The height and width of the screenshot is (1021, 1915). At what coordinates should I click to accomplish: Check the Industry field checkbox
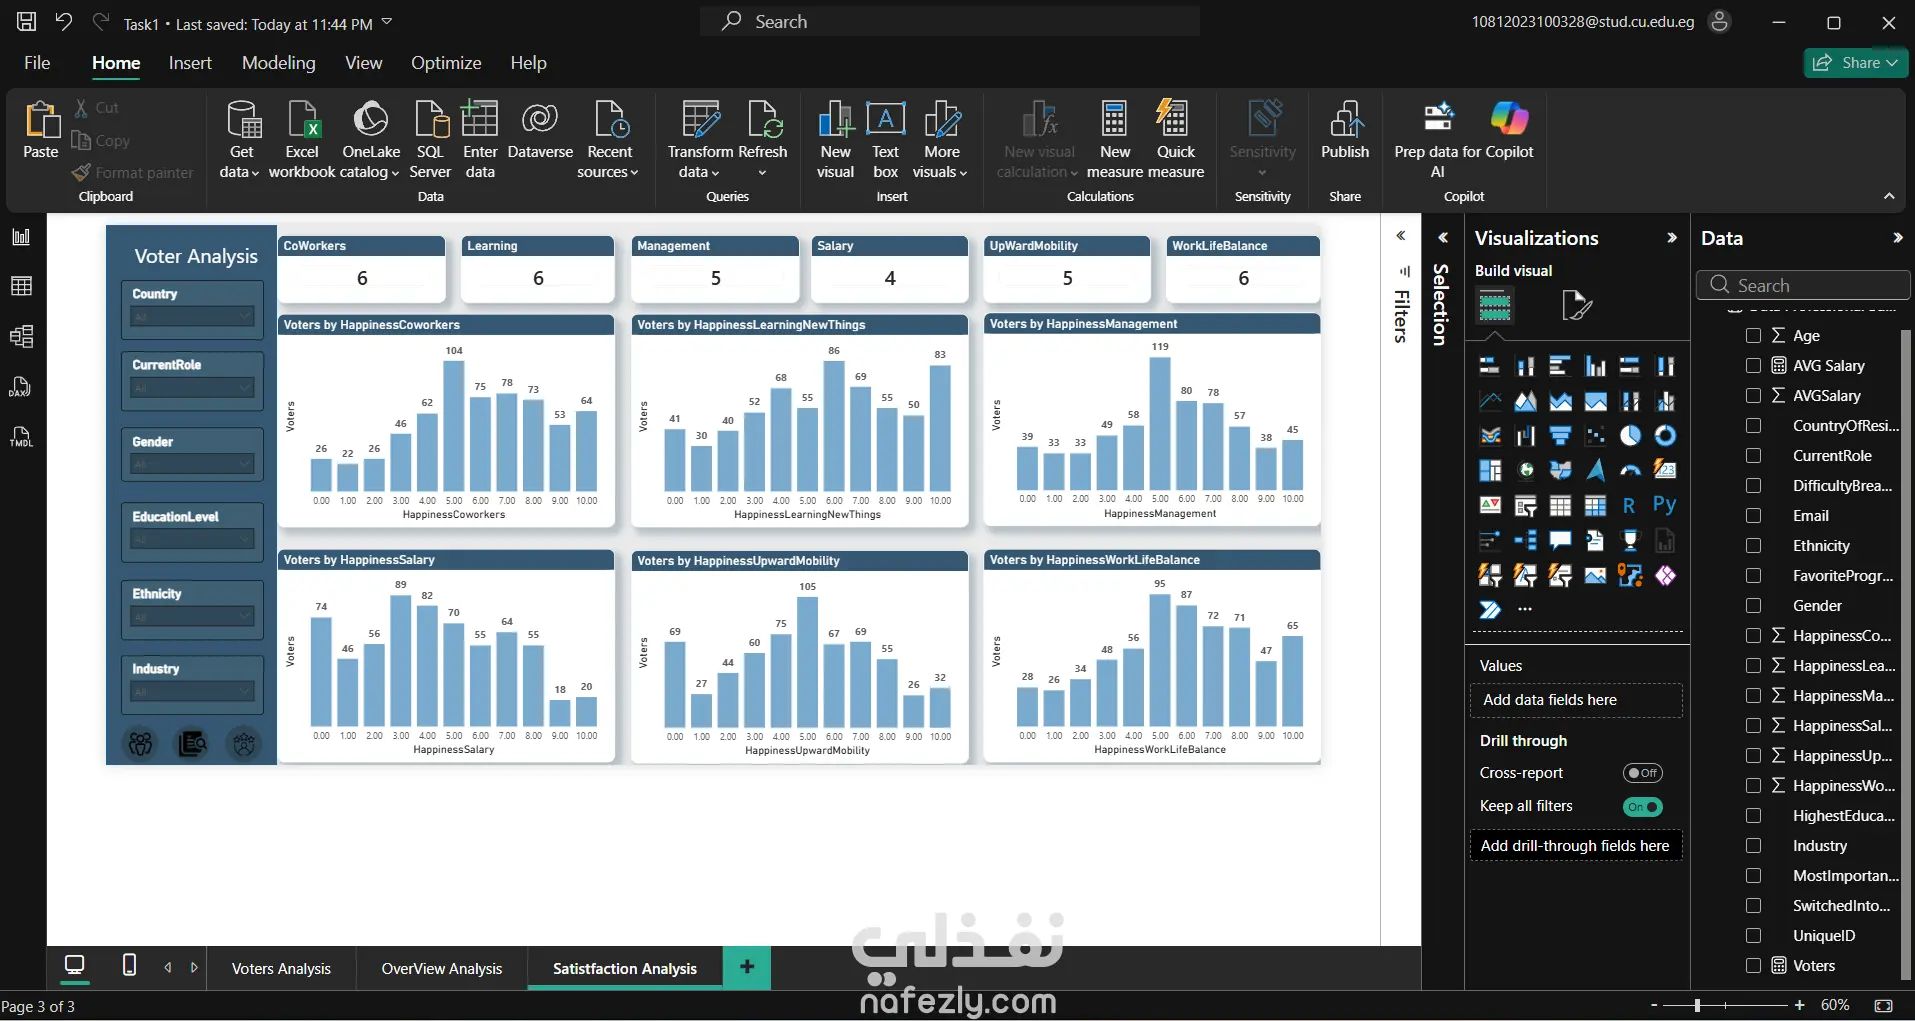point(1753,846)
